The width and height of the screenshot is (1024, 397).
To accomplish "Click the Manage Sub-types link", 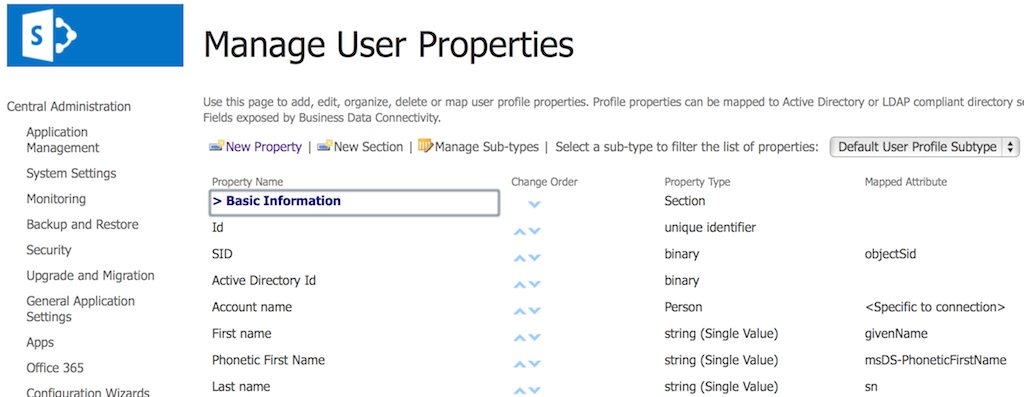I will 487,147.
